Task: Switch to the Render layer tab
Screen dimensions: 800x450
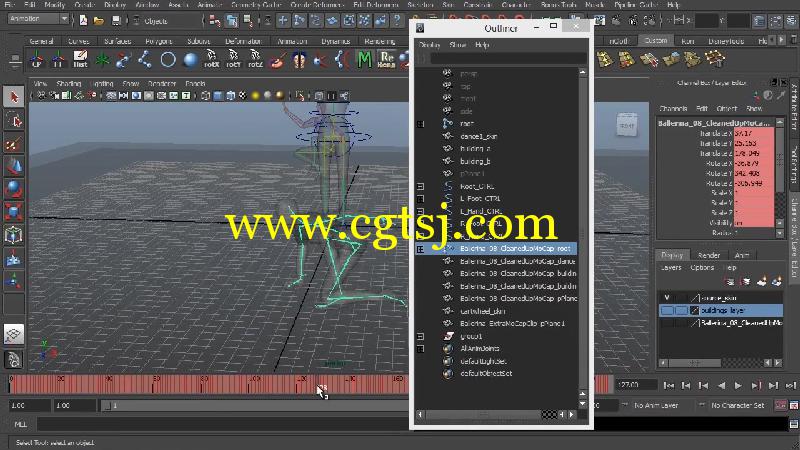Action: pos(709,255)
